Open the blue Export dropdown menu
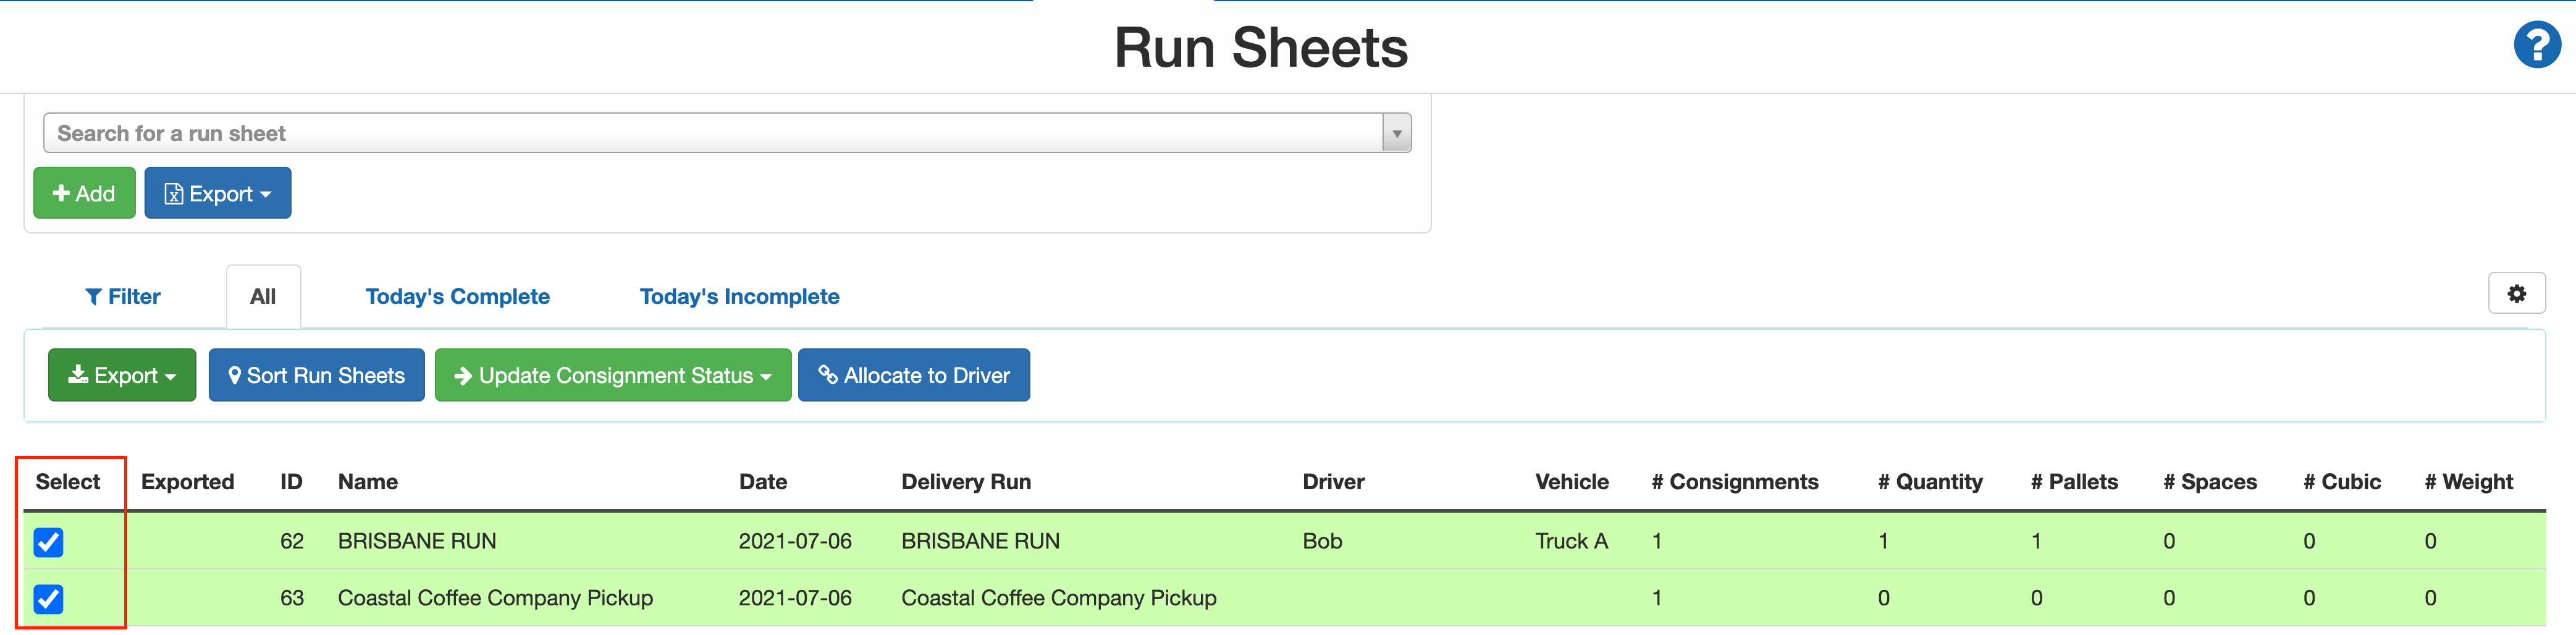The width and height of the screenshot is (2576, 635). click(x=217, y=192)
